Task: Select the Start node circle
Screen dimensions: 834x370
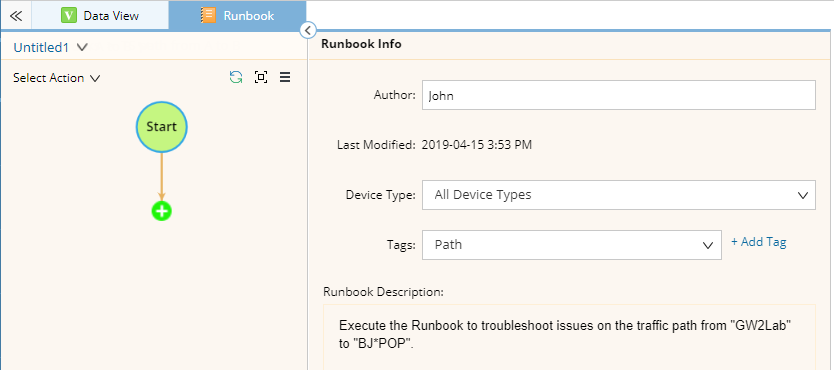Action: pos(162,127)
